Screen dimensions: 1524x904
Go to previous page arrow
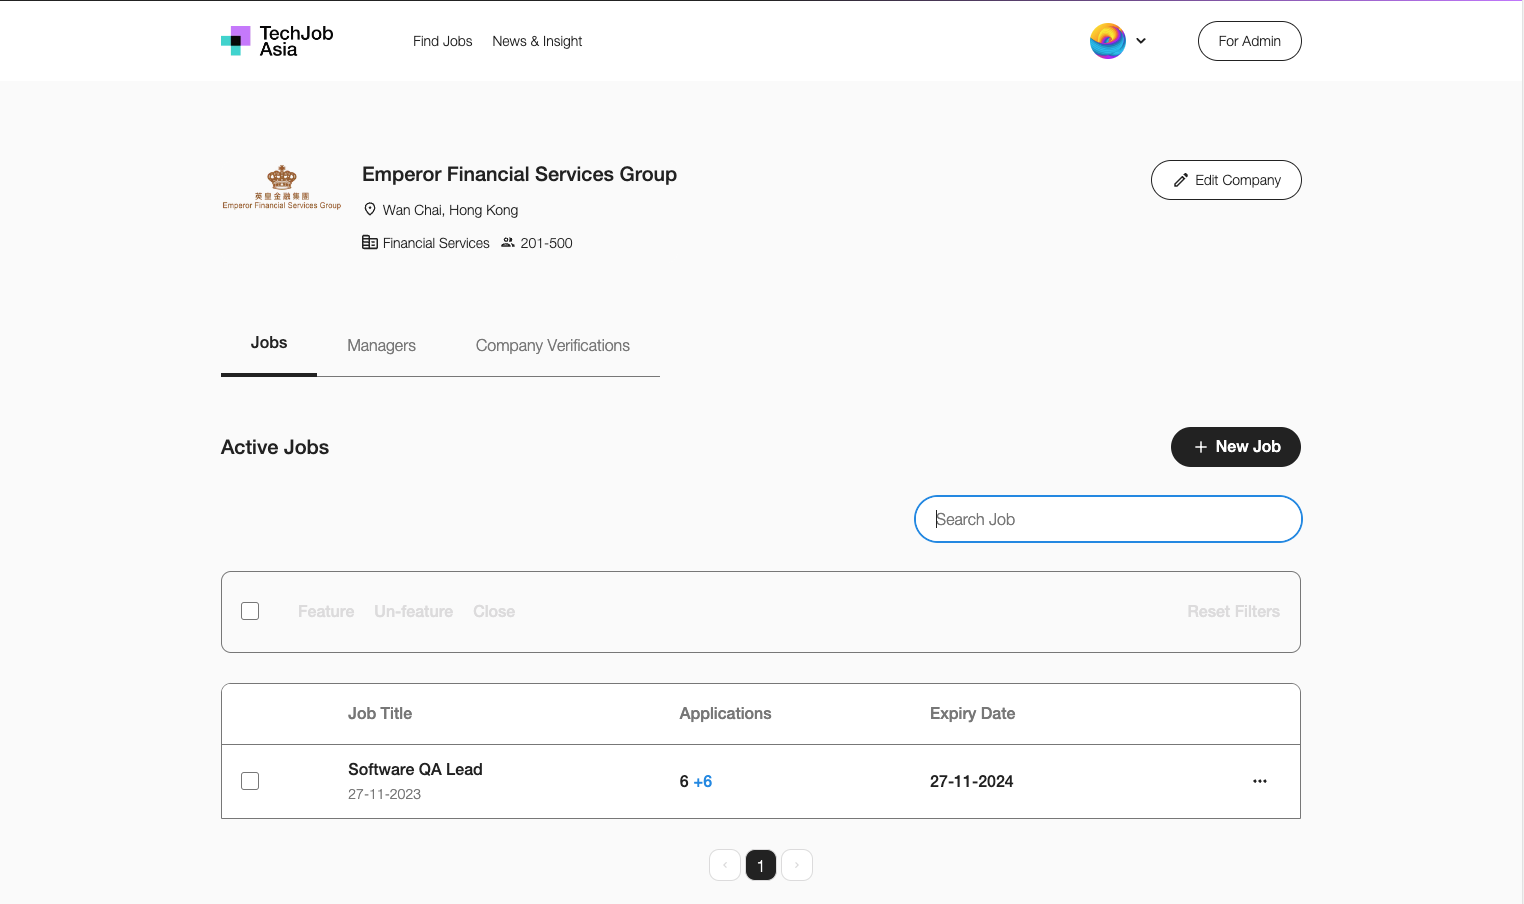pyautogui.click(x=725, y=865)
